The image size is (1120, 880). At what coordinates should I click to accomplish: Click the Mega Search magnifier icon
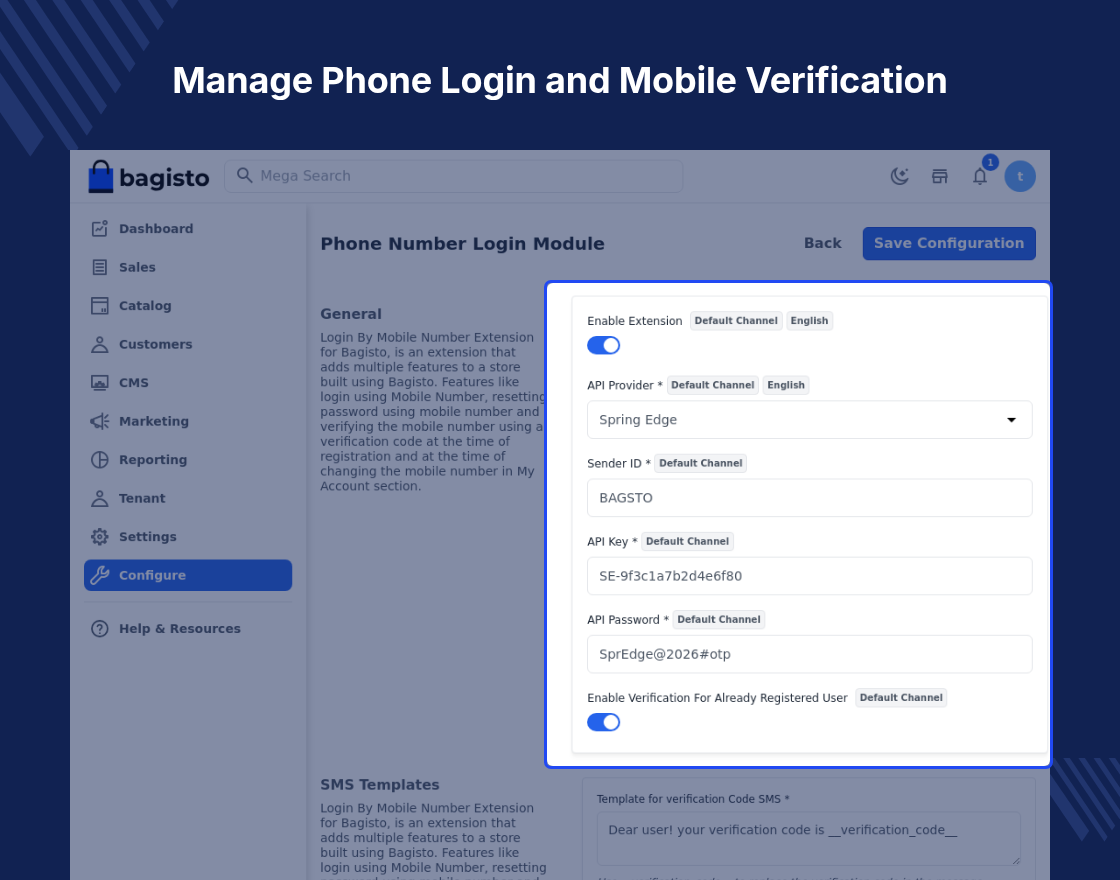point(244,176)
